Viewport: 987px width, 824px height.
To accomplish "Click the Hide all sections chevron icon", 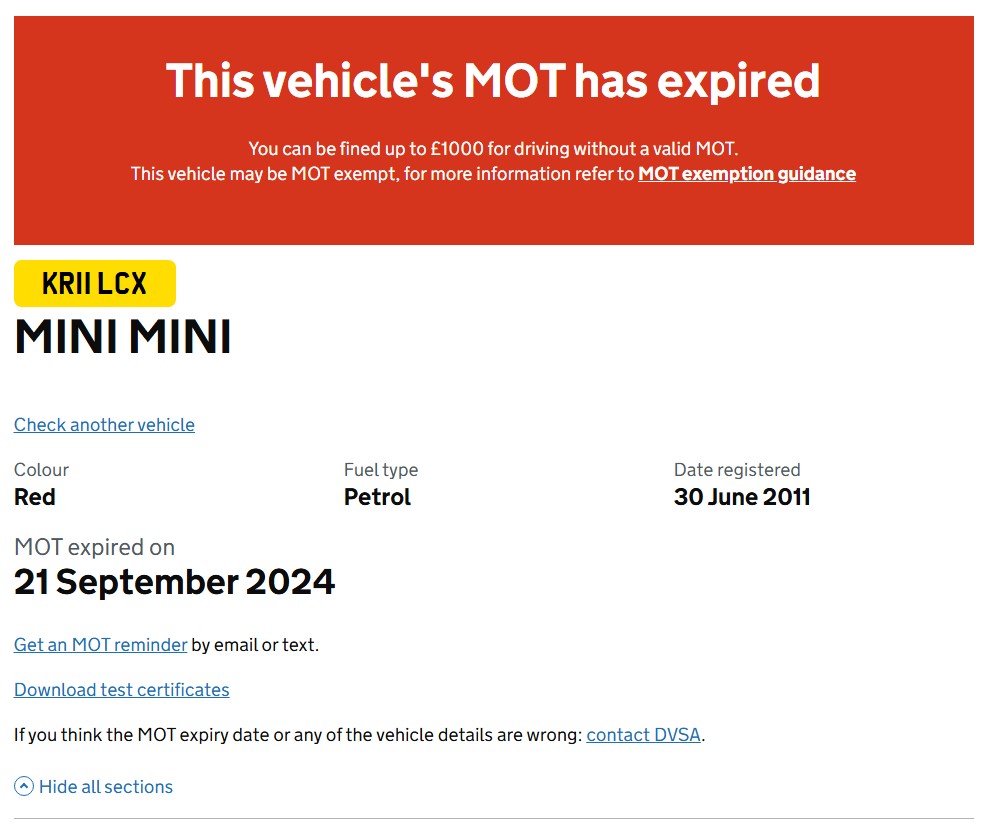I will tap(24, 786).
